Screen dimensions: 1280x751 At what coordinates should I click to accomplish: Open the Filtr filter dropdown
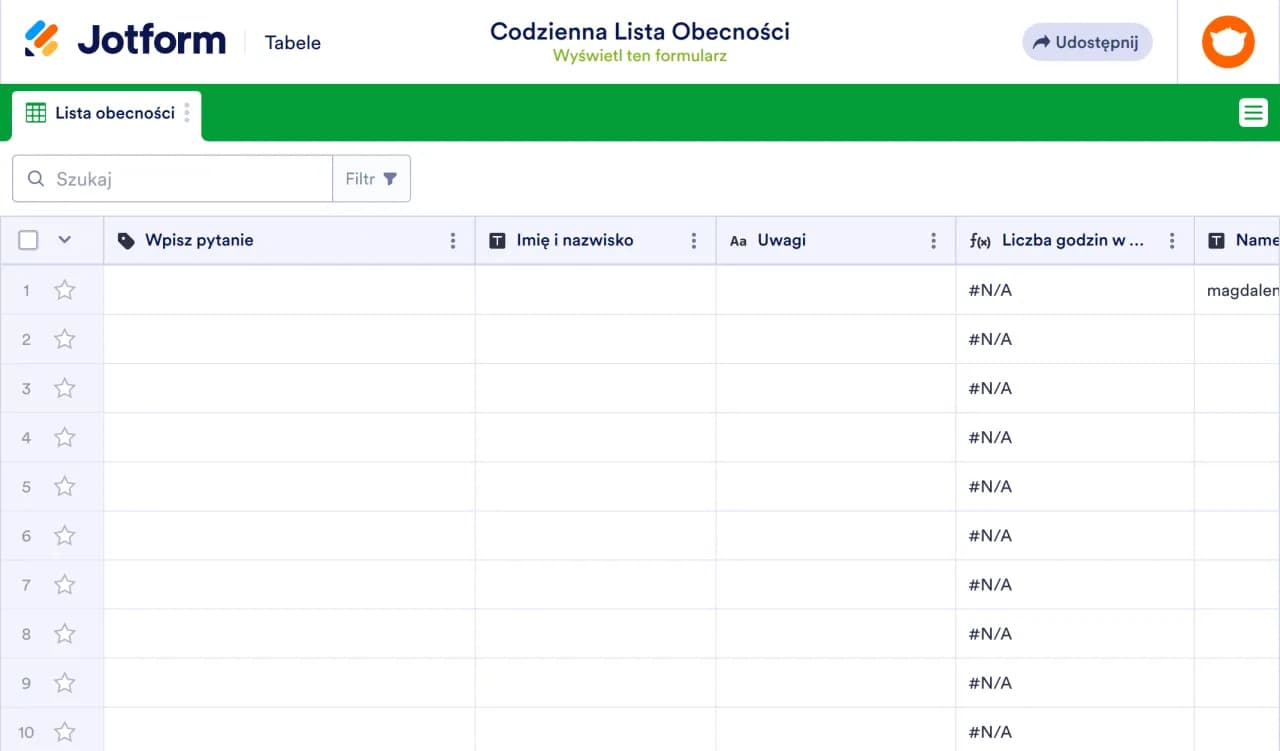tap(371, 179)
